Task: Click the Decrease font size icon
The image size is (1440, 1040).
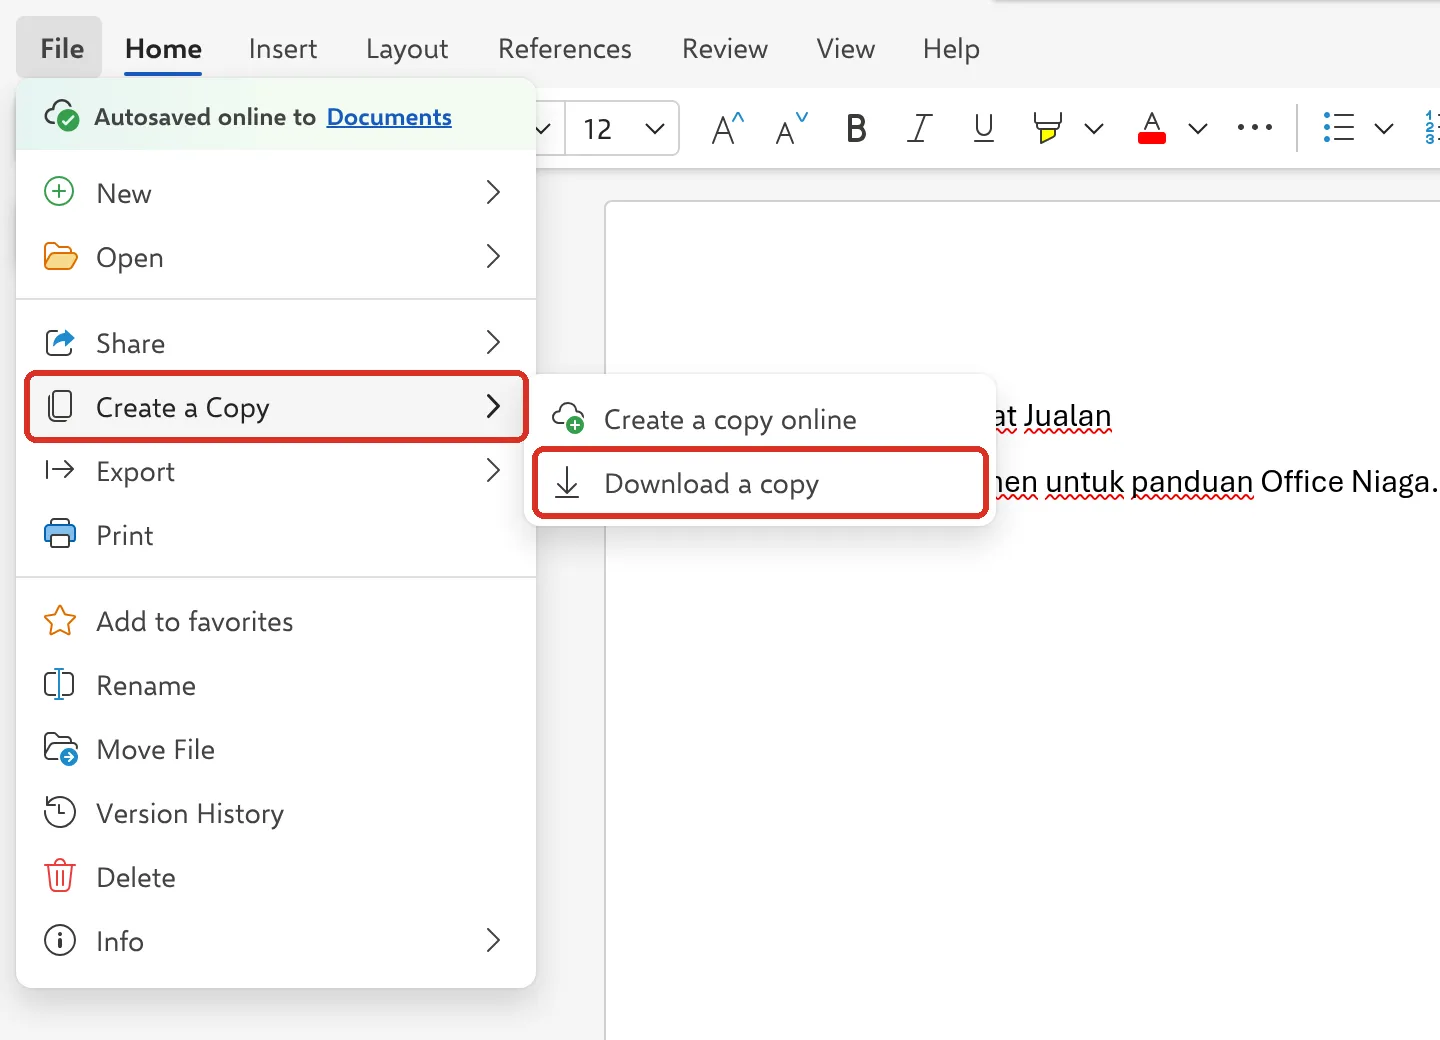Action: coord(791,128)
